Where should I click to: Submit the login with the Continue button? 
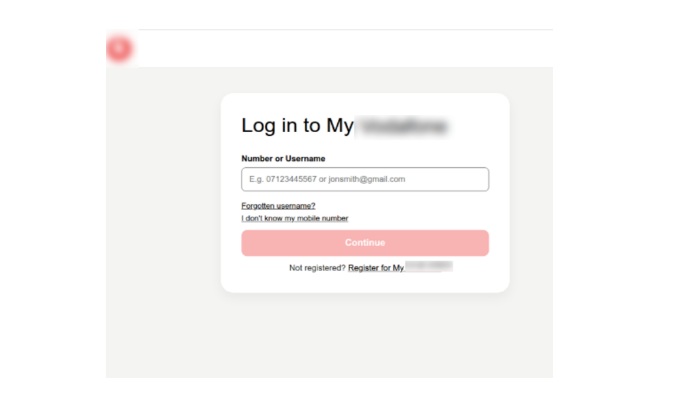coord(365,243)
